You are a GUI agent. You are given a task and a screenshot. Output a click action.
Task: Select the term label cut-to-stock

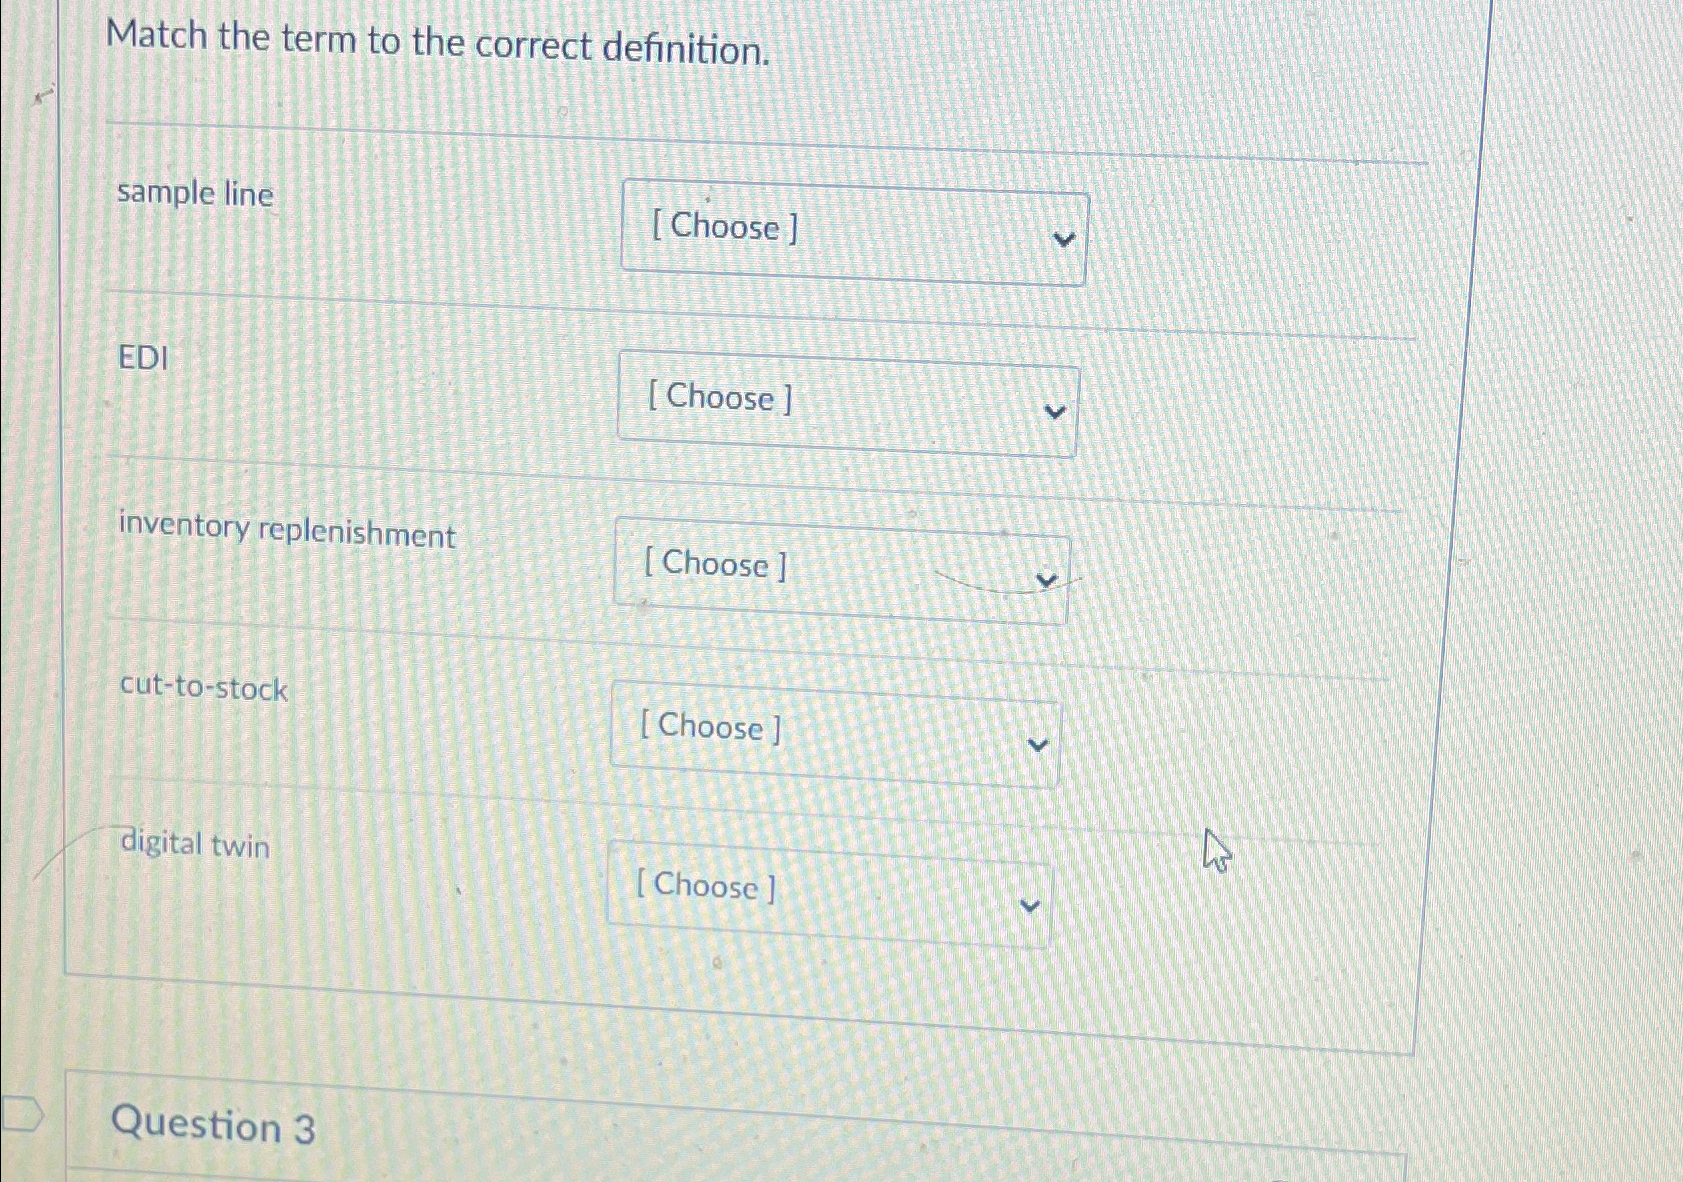(x=201, y=690)
